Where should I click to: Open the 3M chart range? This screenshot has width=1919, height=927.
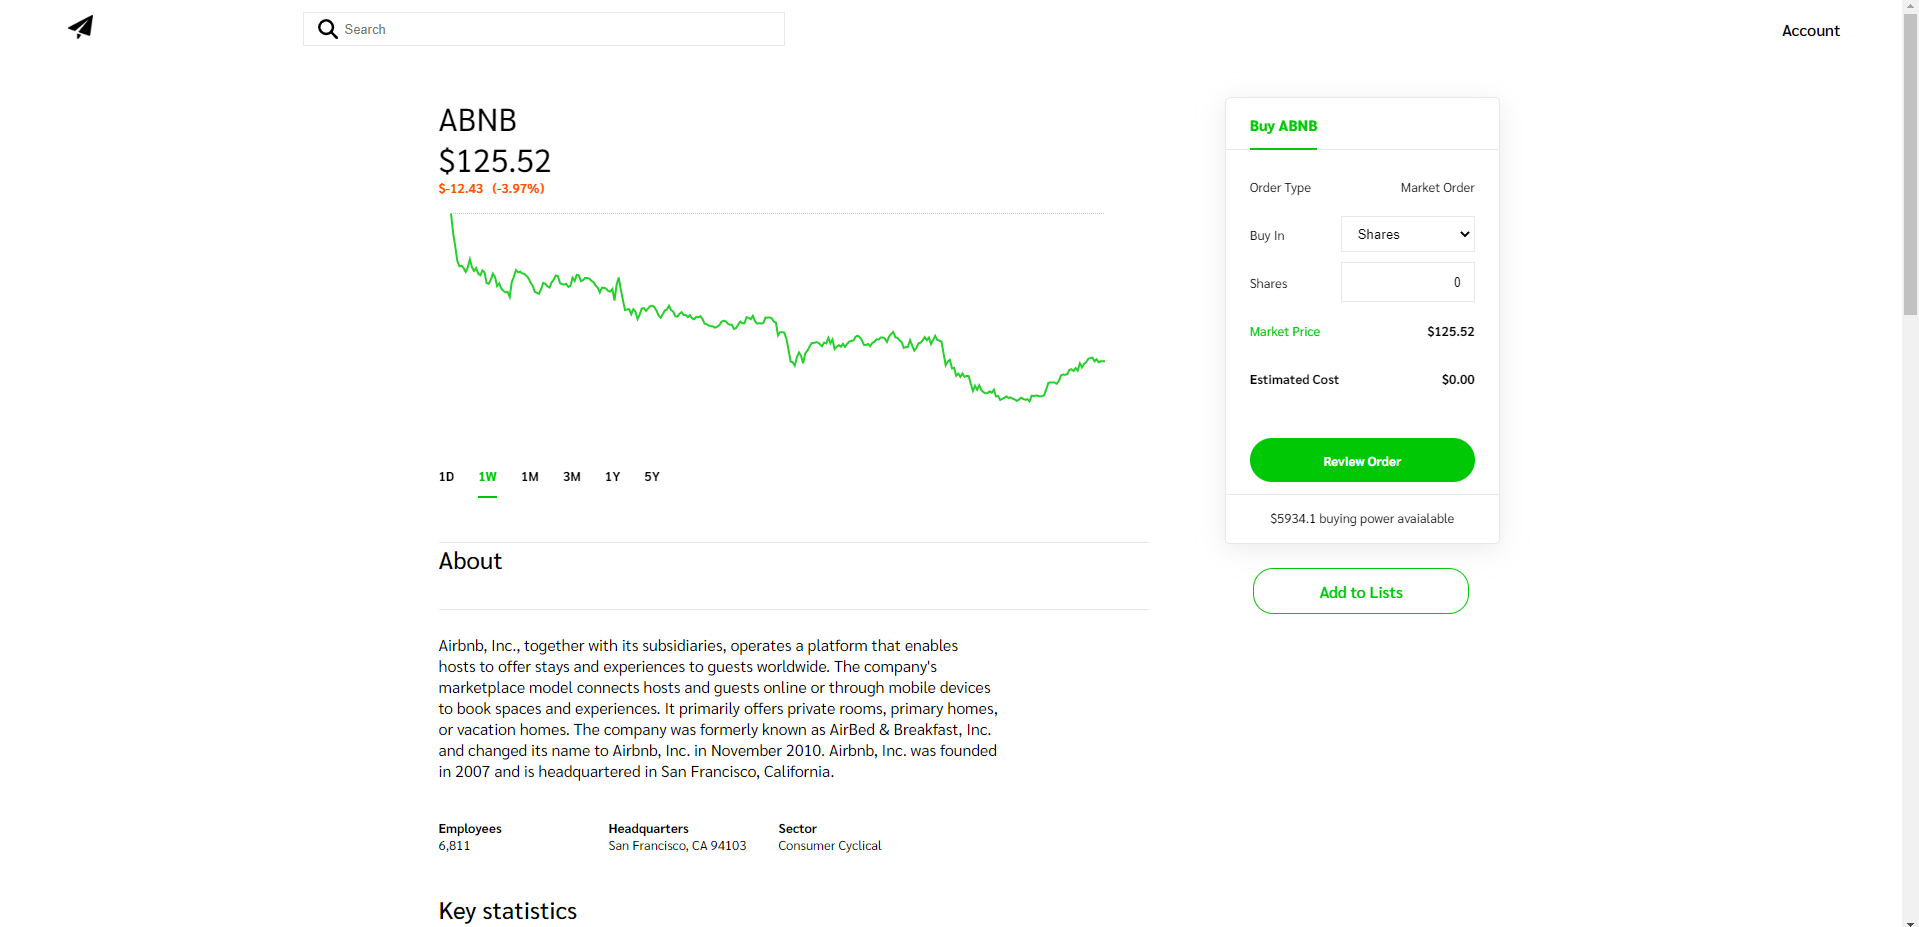[x=571, y=477]
